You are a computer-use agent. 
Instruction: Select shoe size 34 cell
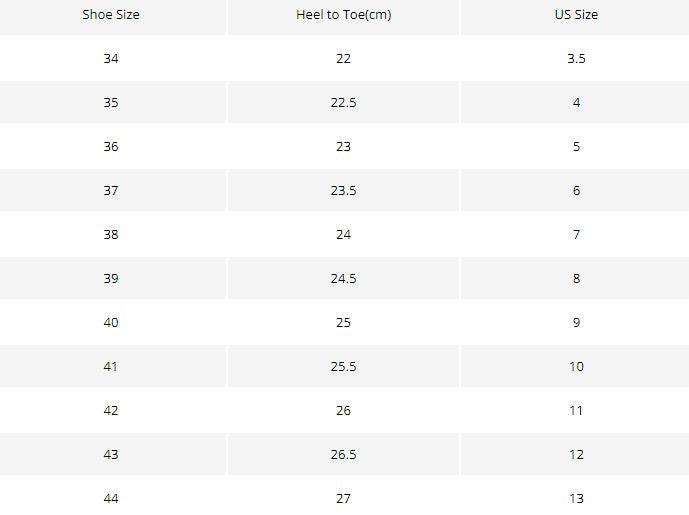111,58
